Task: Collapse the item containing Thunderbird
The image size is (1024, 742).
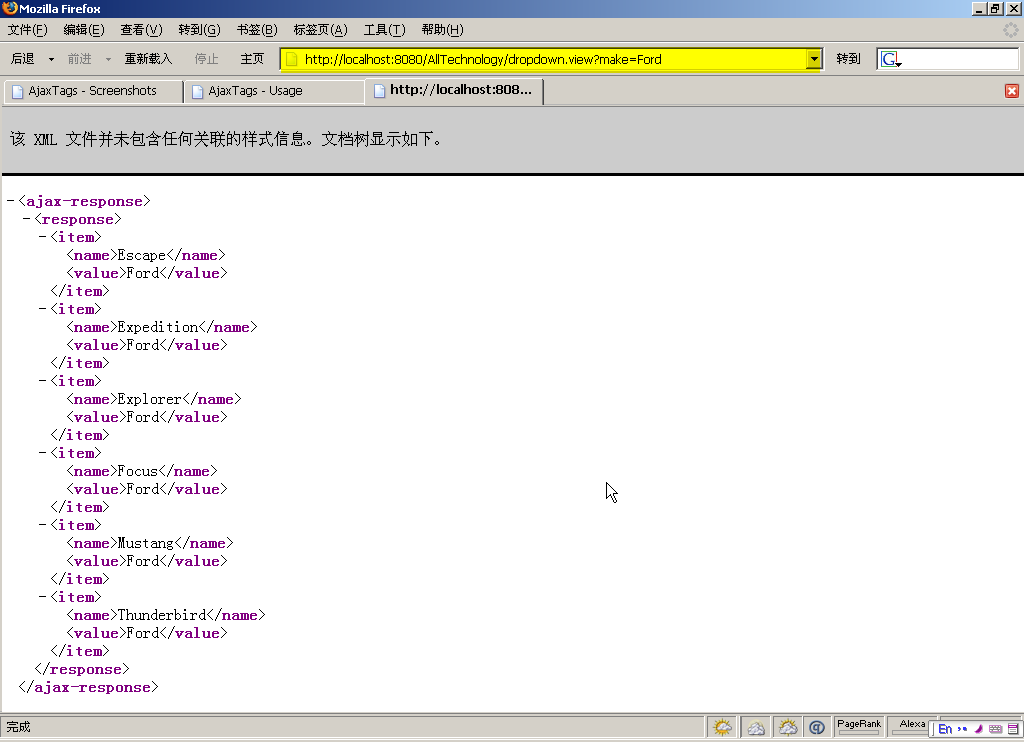Action: coord(42,596)
